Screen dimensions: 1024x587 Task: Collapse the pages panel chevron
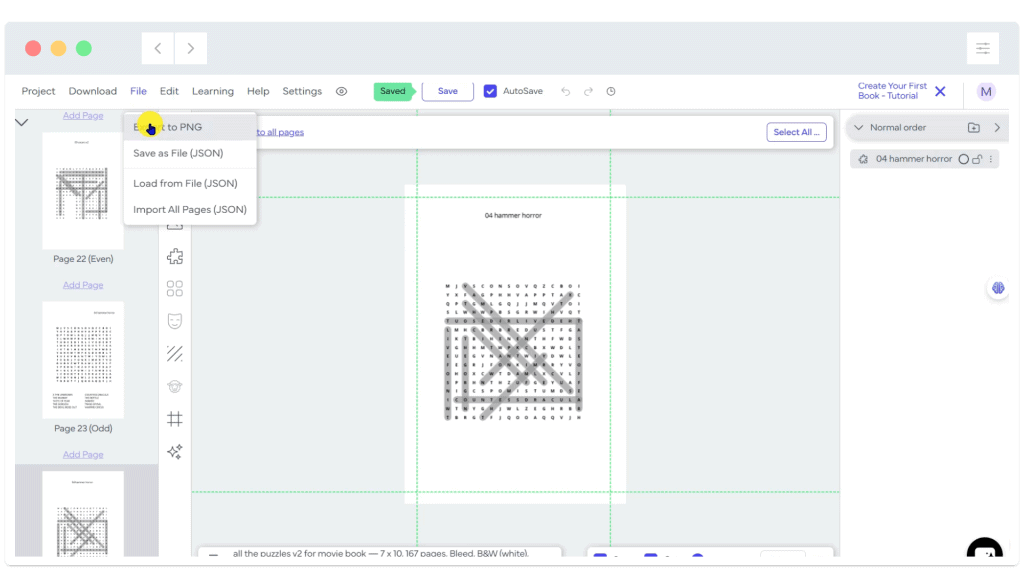[x=22, y=122]
